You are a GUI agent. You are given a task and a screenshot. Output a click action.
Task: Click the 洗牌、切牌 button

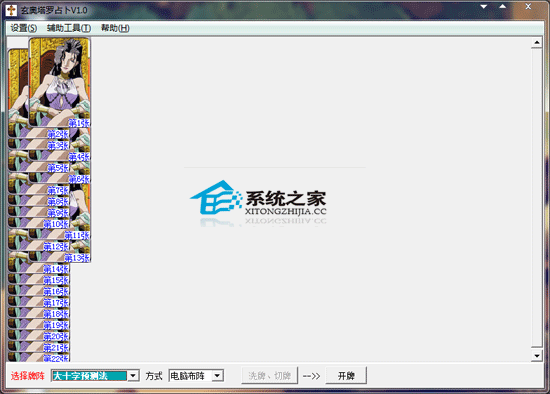pos(269,376)
